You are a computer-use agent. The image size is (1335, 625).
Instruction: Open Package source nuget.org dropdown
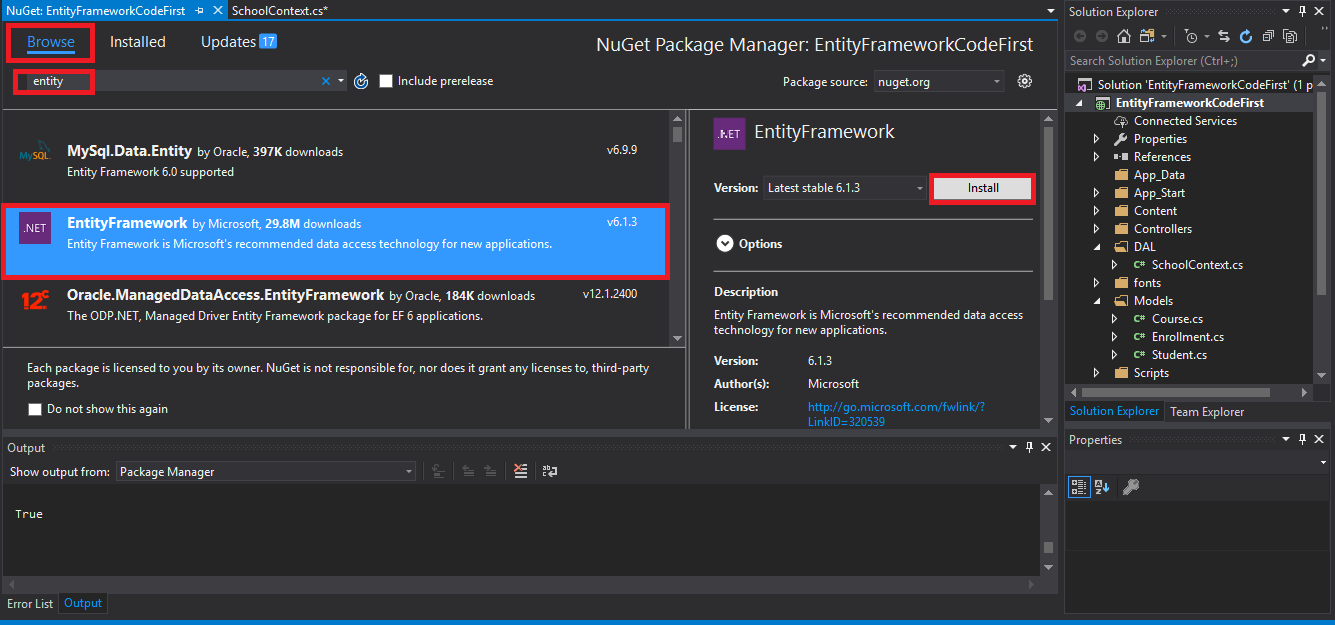point(939,82)
